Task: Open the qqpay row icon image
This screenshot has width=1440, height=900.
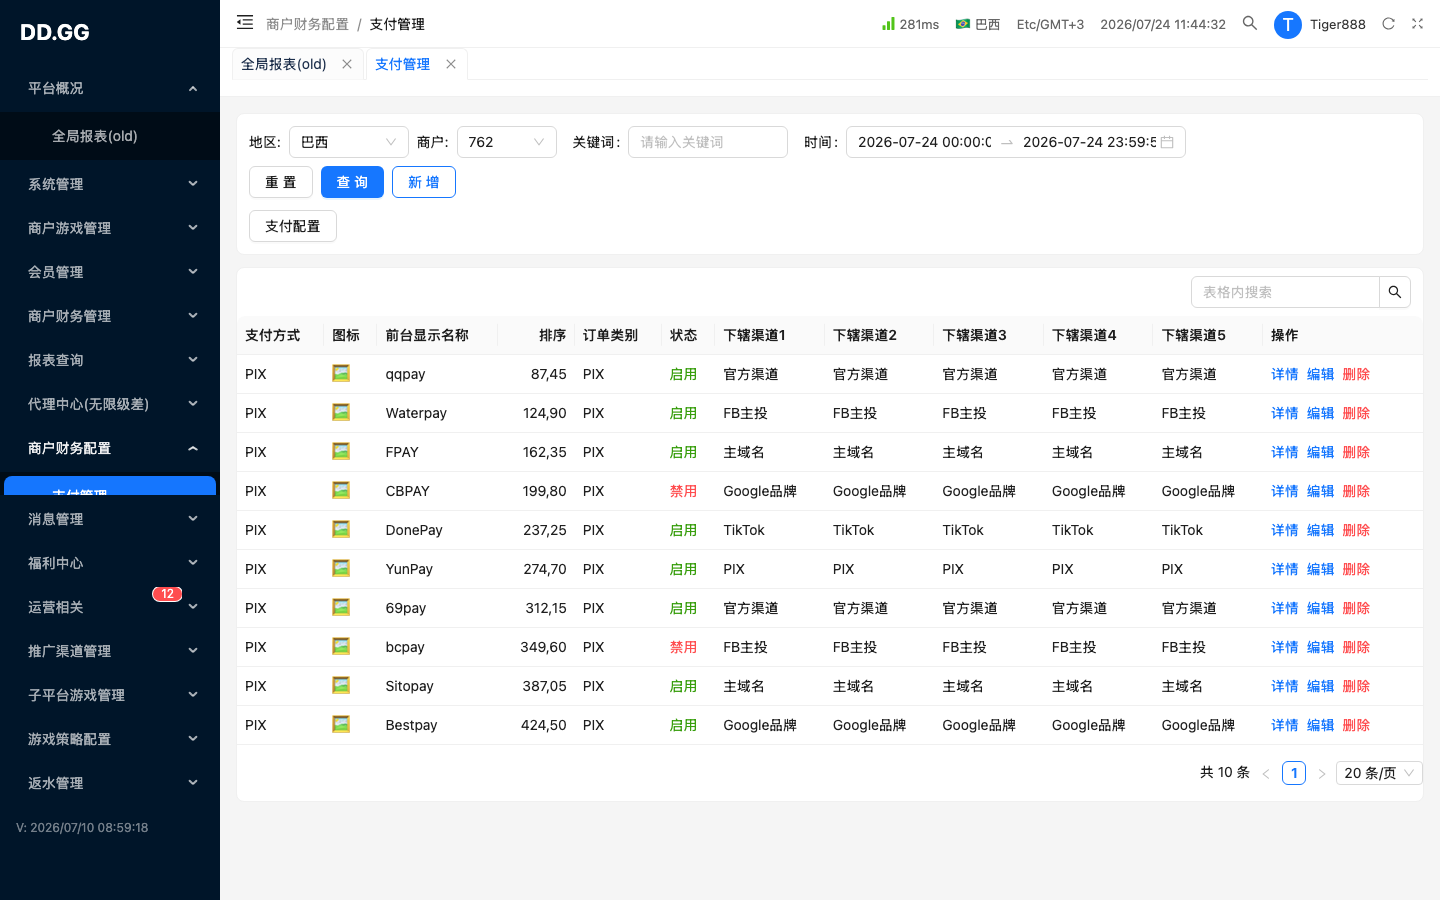Action: click(x=341, y=373)
